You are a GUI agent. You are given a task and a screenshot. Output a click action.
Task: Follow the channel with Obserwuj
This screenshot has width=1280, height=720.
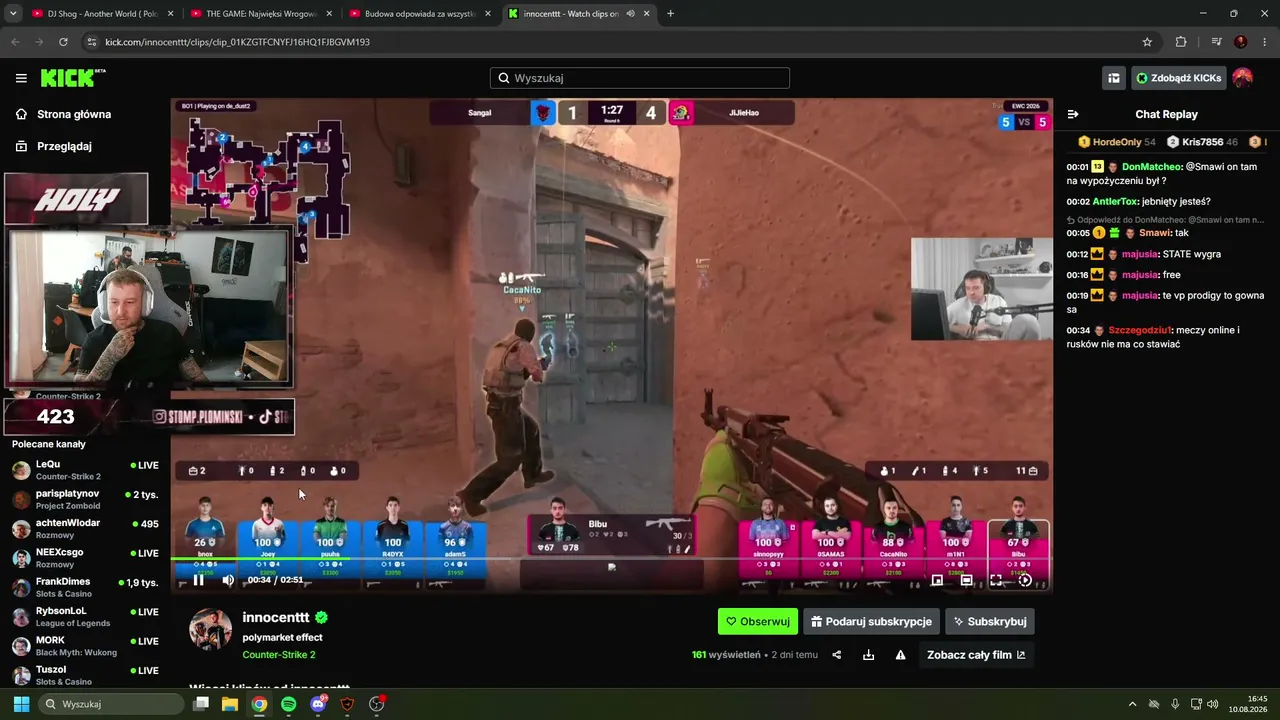(x=758, y=621)
